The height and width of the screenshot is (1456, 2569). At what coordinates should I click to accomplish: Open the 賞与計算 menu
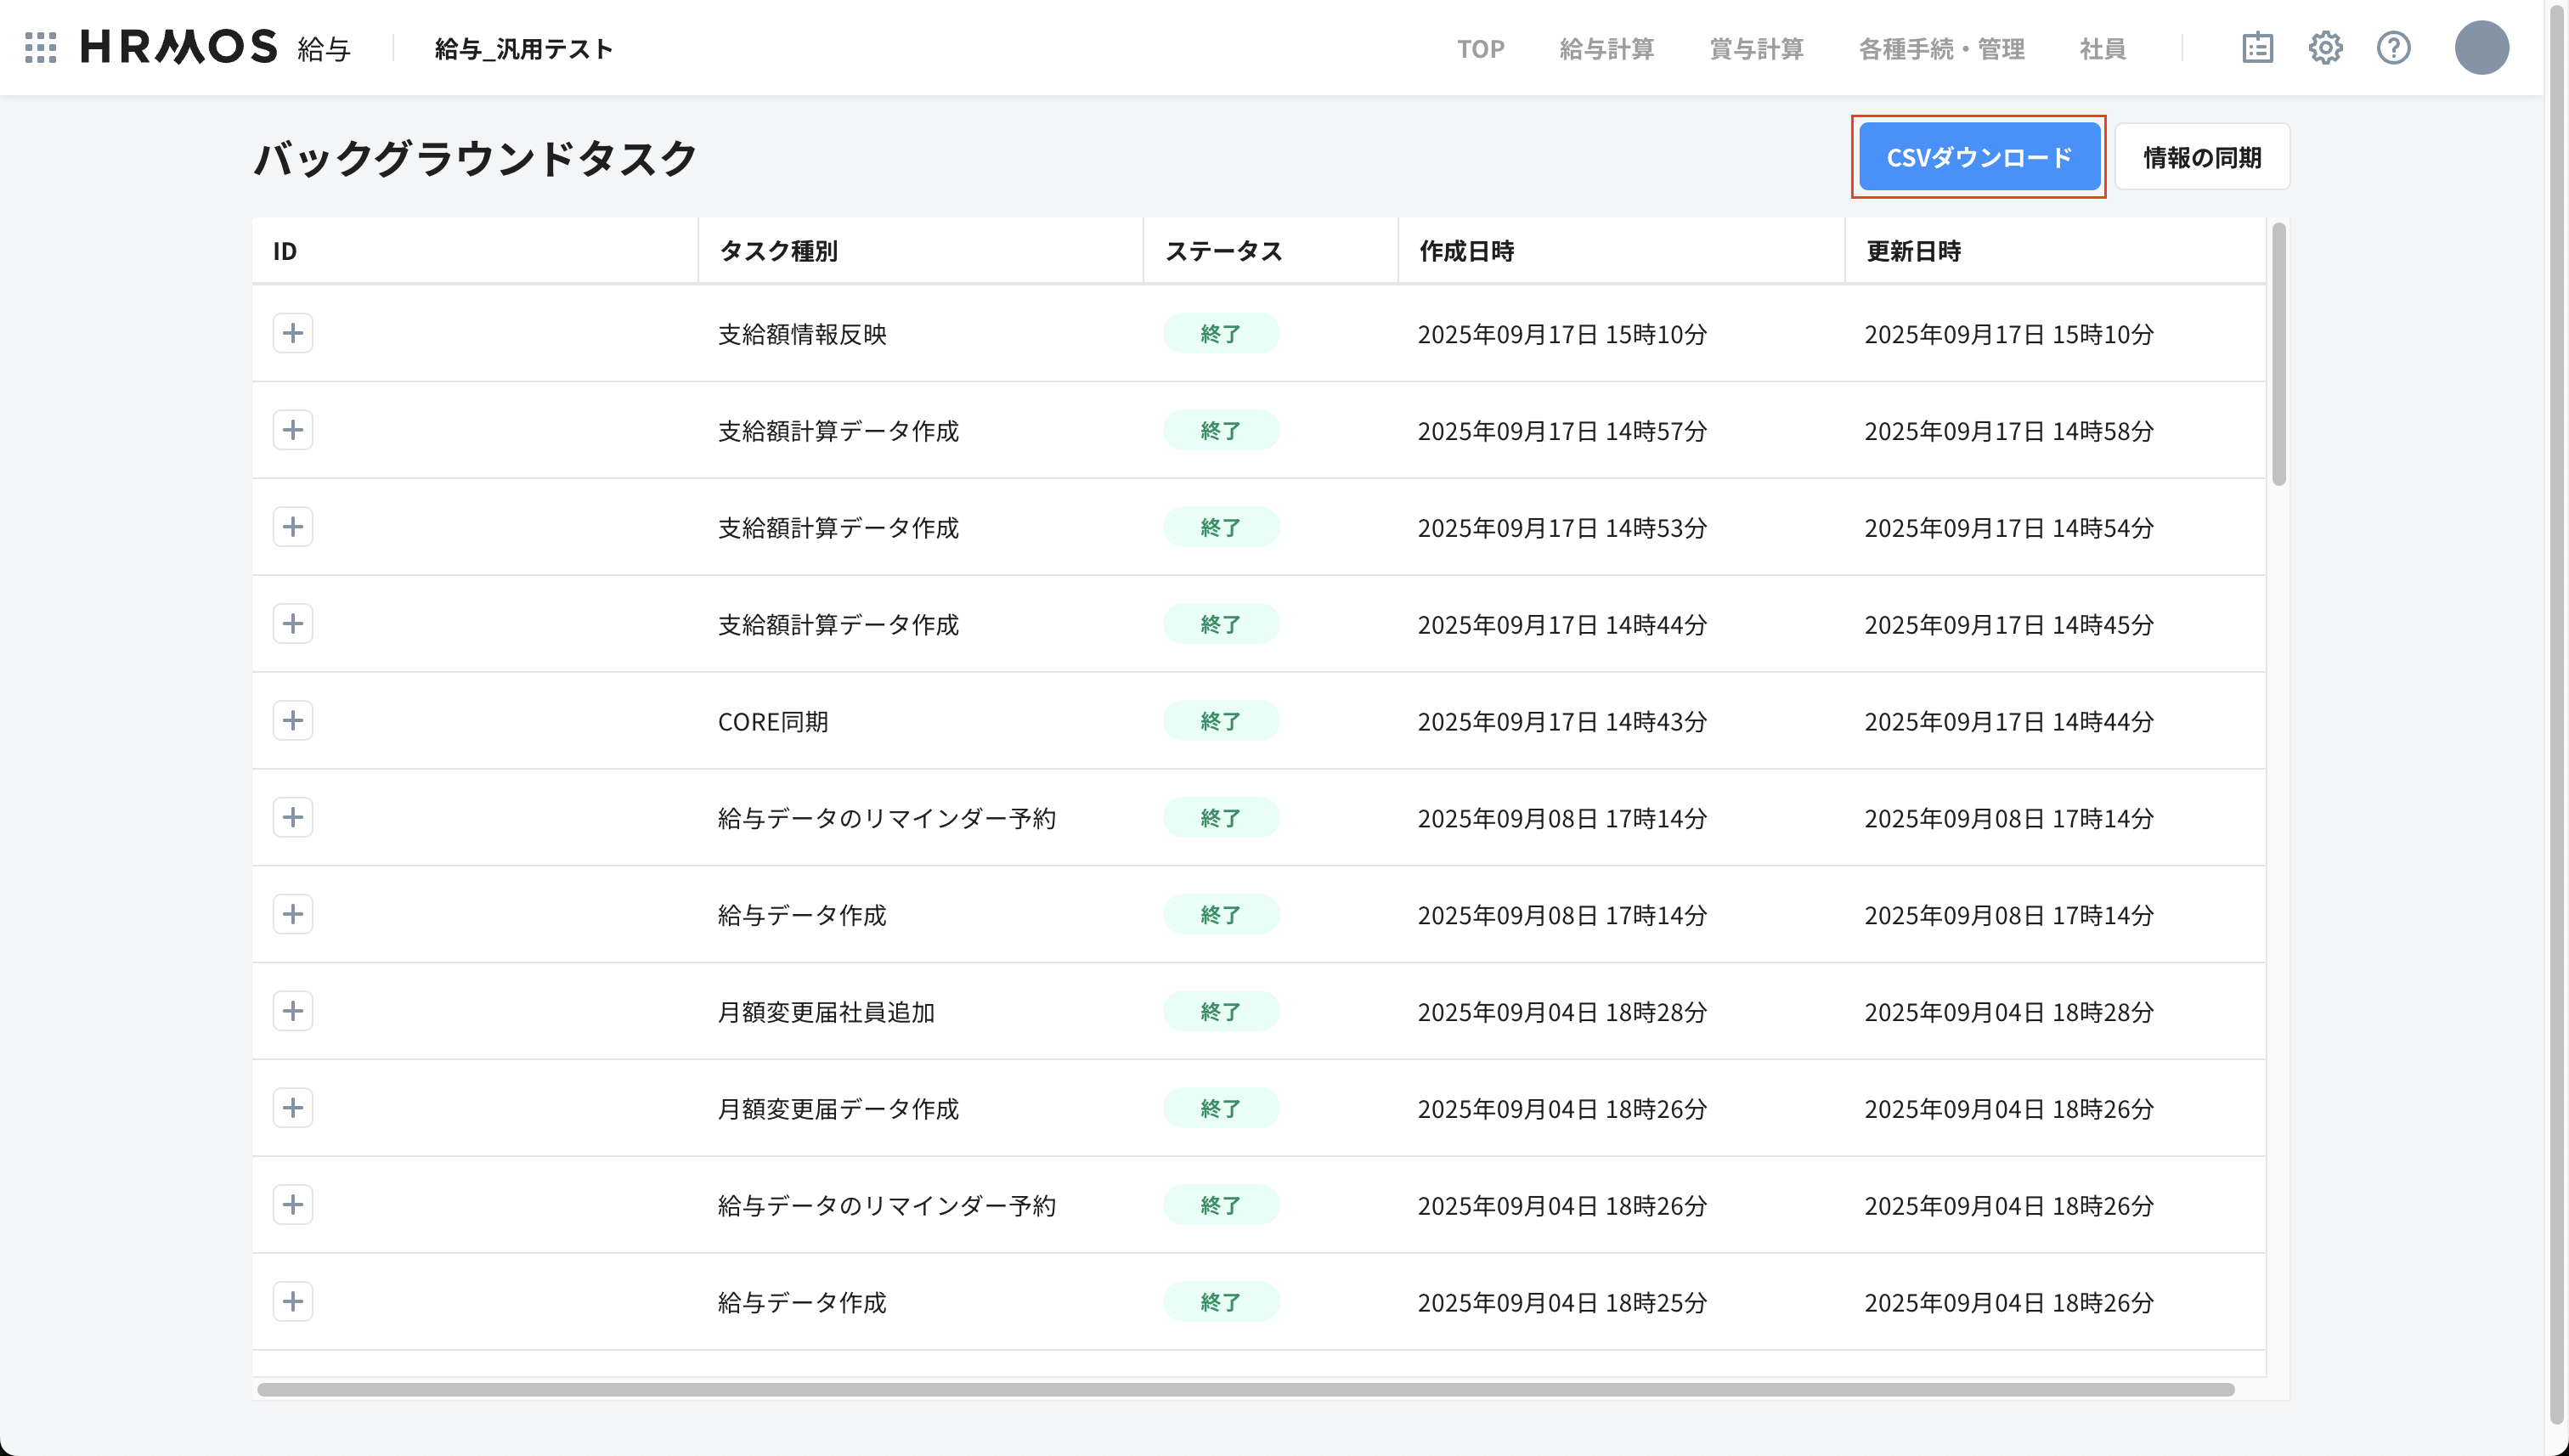1756,48
